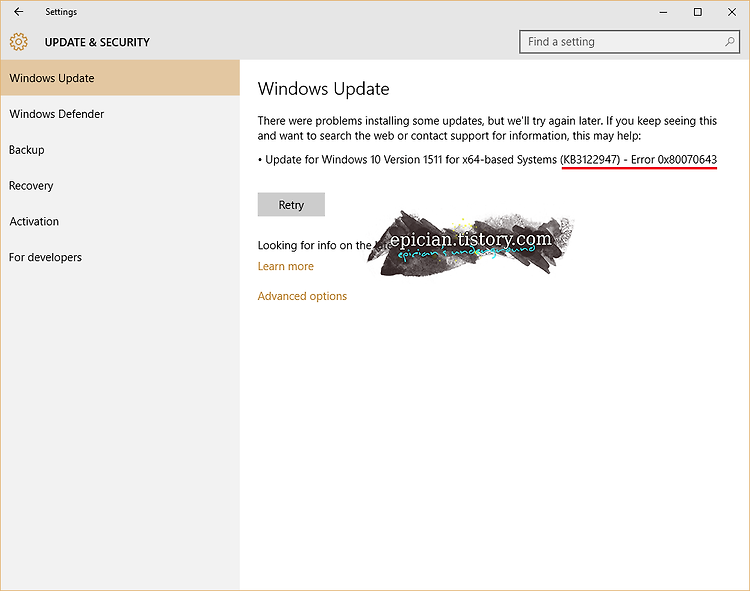The width and height of the screenshot is (750, 591).
Task: Open For developers settings
Action: point(120,257)
